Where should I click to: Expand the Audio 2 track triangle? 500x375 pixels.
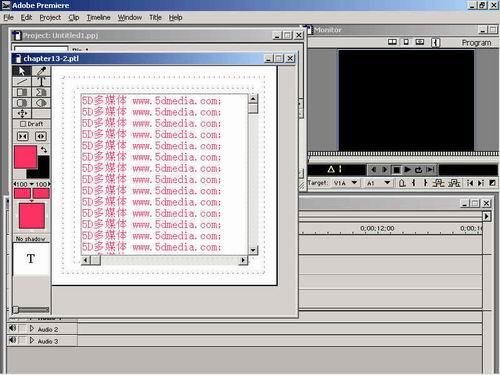click(x=32, y=329)
